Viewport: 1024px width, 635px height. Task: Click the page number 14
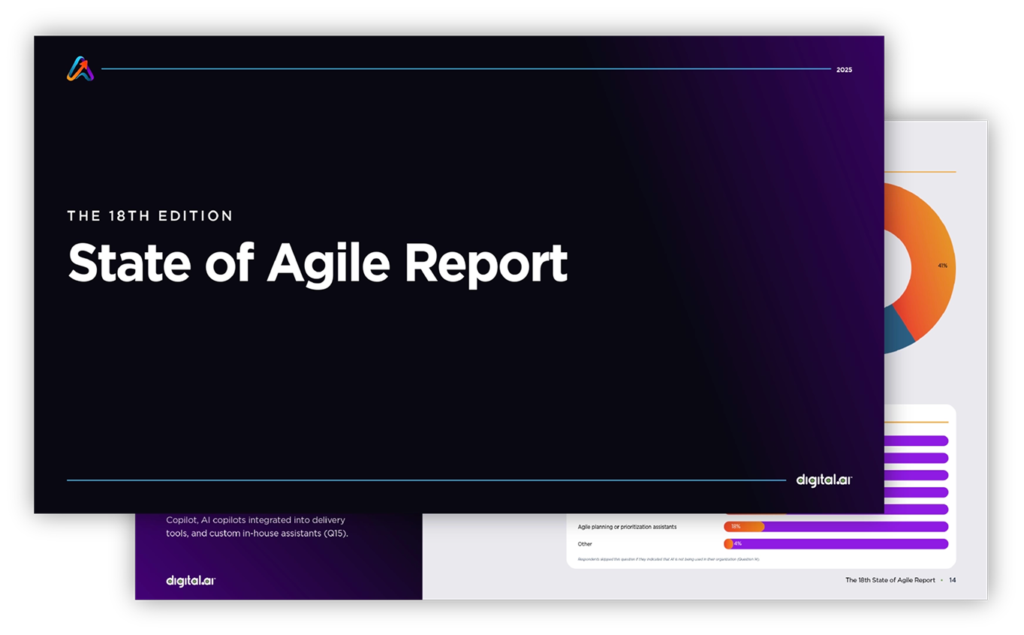953,580
